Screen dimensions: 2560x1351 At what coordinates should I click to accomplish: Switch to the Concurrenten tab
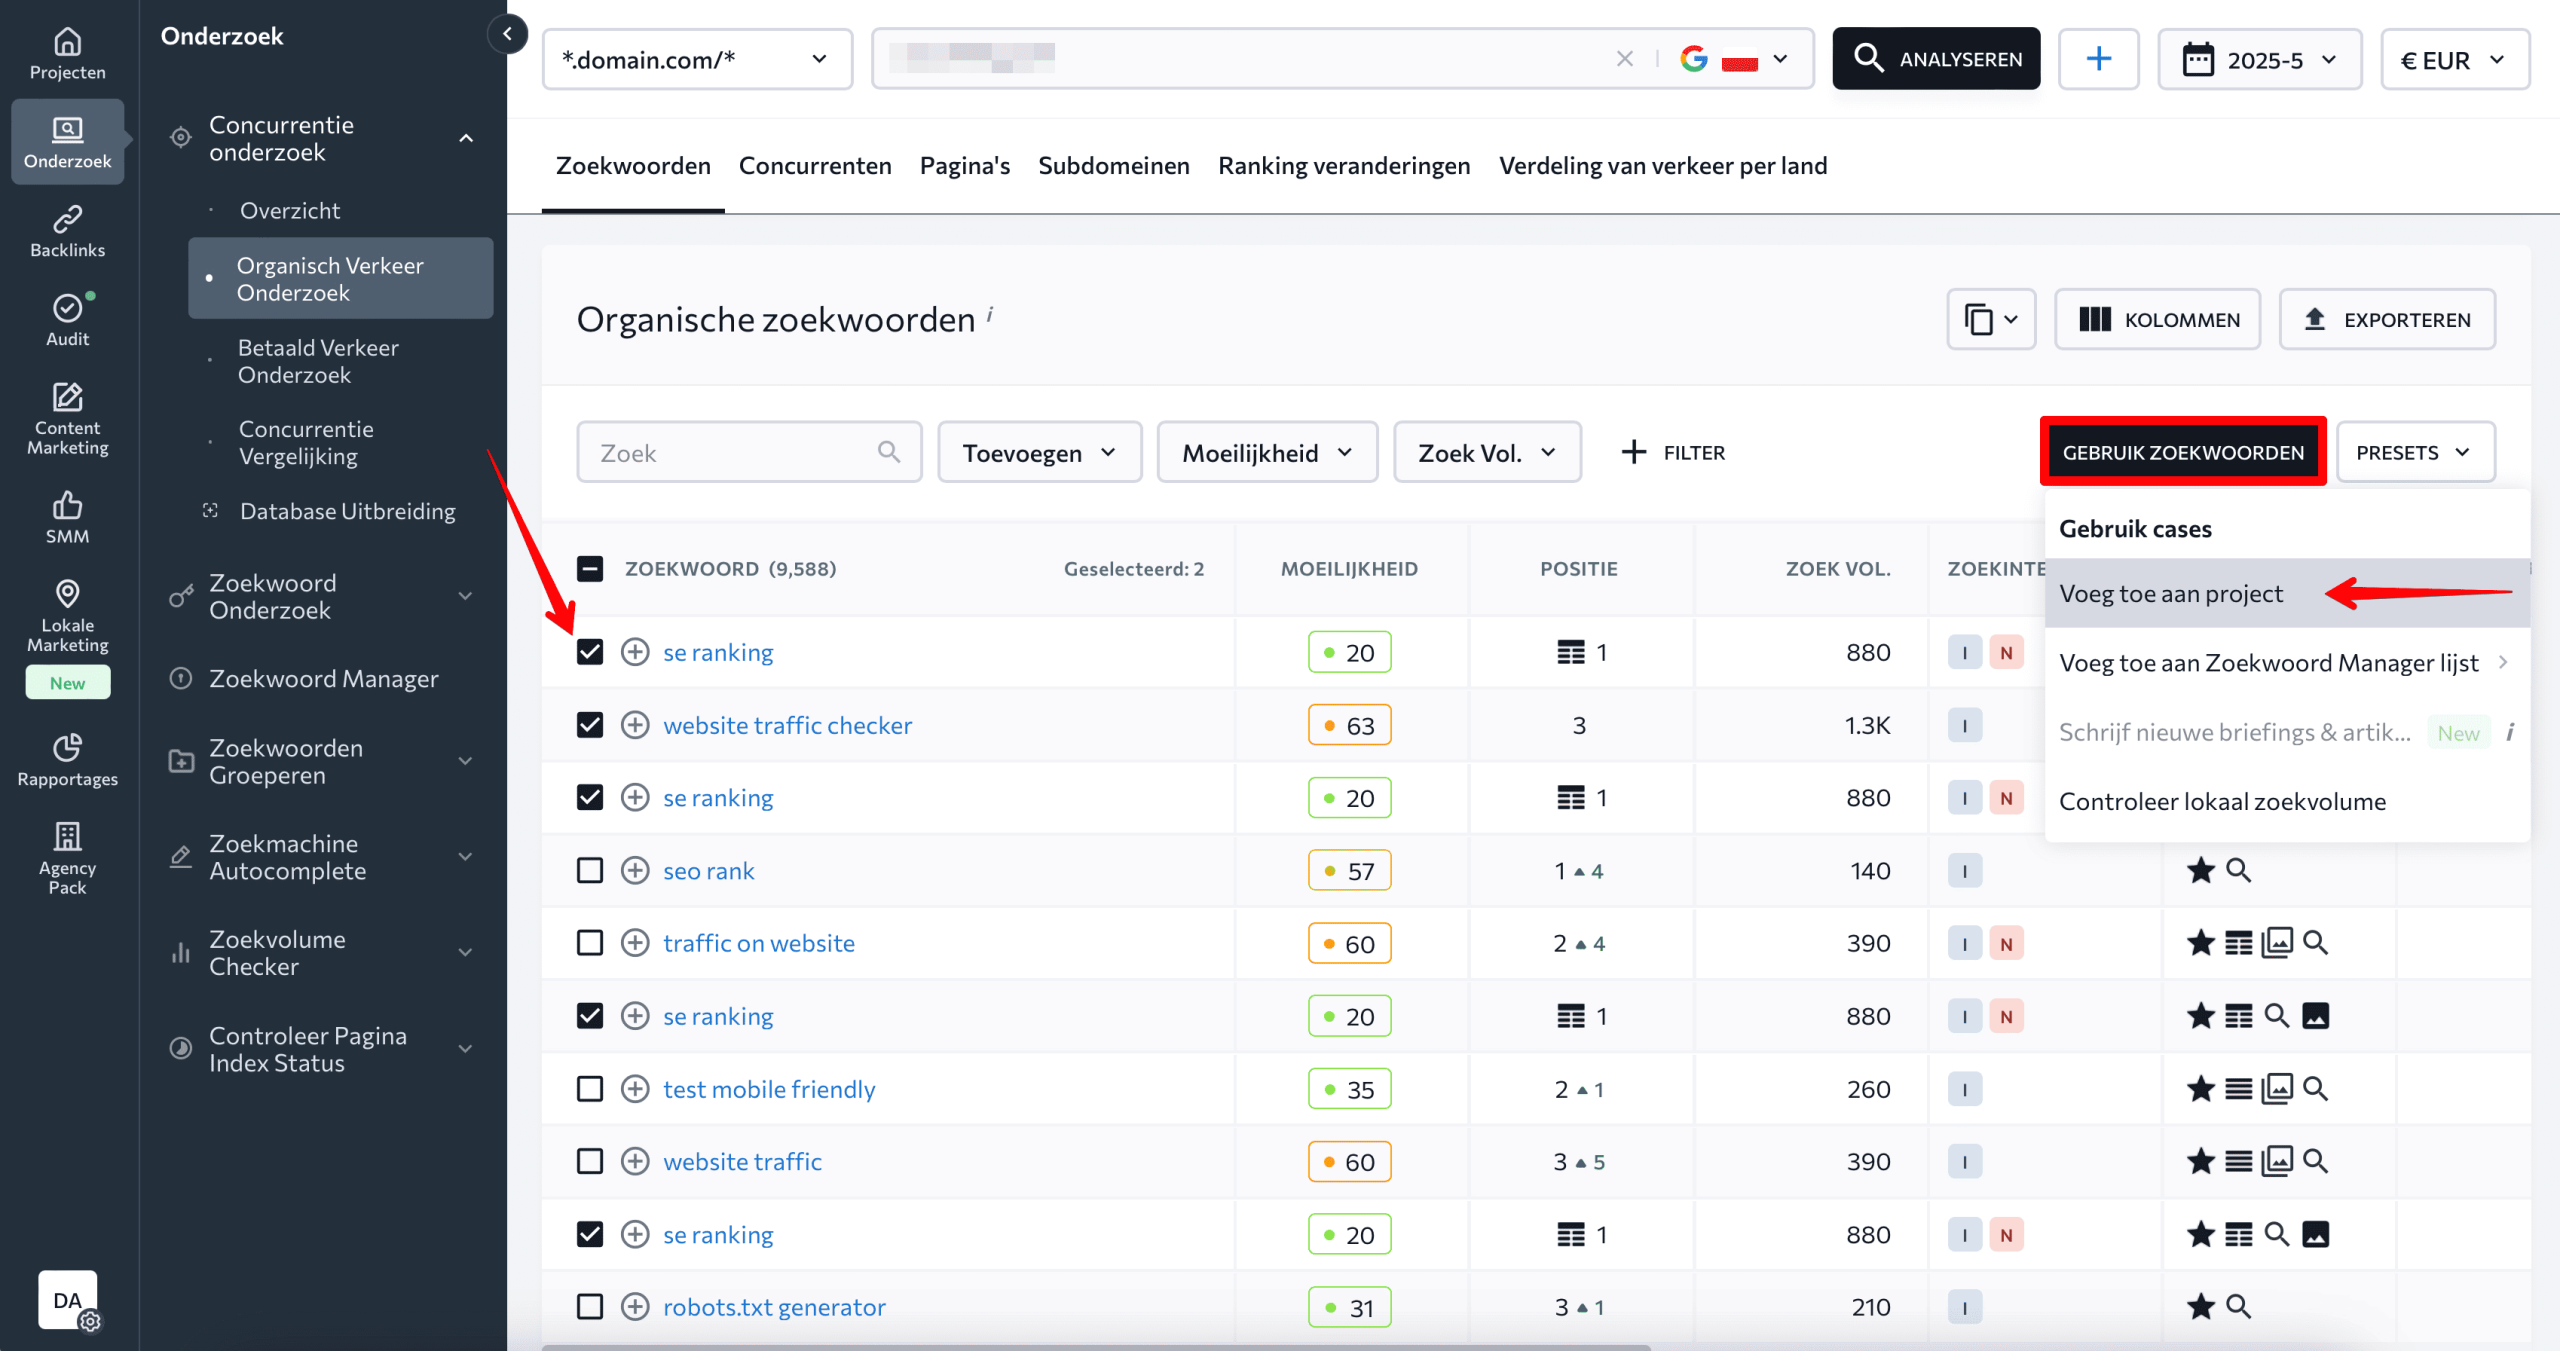(x=815, y=166)
